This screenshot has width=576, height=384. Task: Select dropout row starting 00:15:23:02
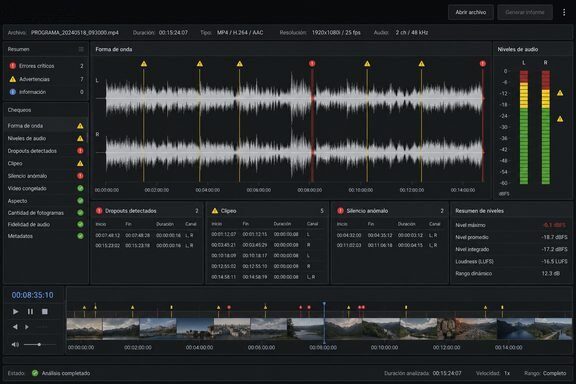(x=147, y=245)
